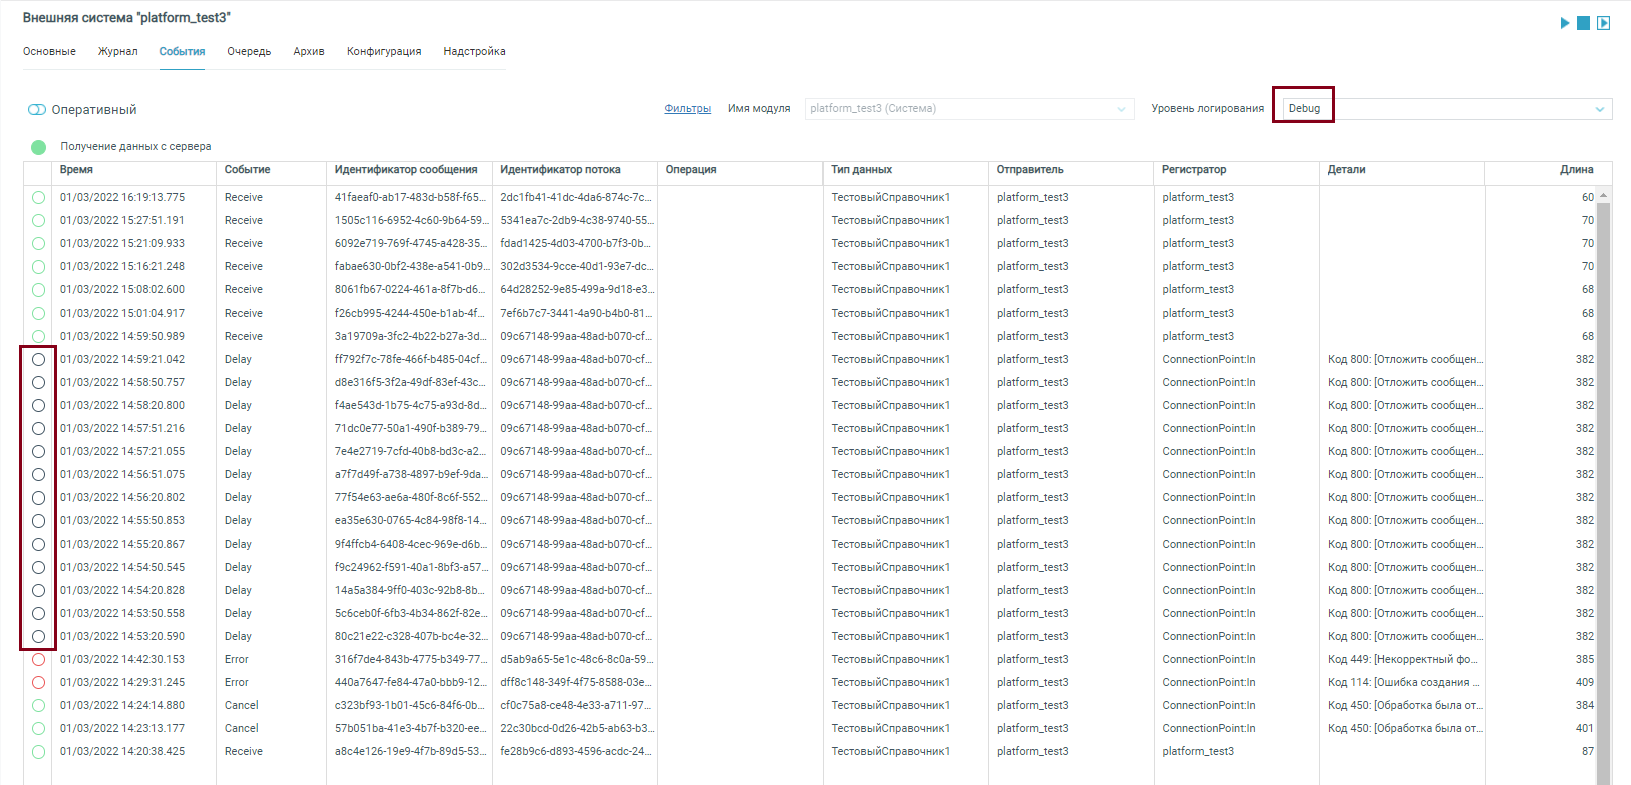Click the circle for row 14:53:50.558
This screenshot has width=1631, height=785.
click(38, 614)
